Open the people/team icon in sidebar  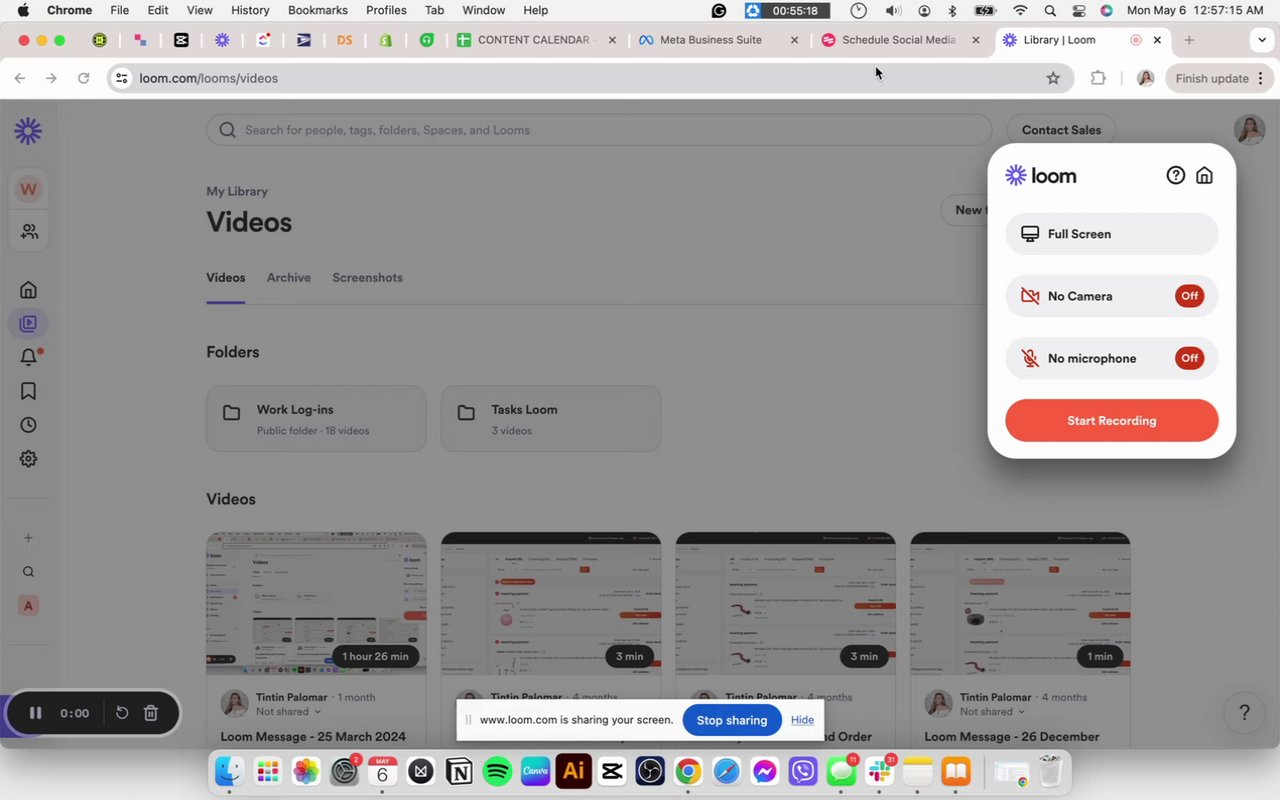(x=29, y=232)
